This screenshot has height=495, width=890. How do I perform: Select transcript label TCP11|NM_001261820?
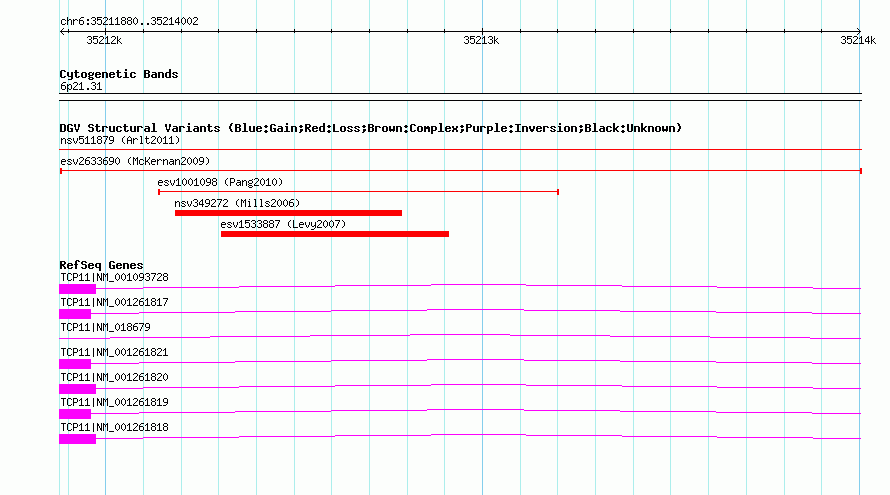point(114,377)
